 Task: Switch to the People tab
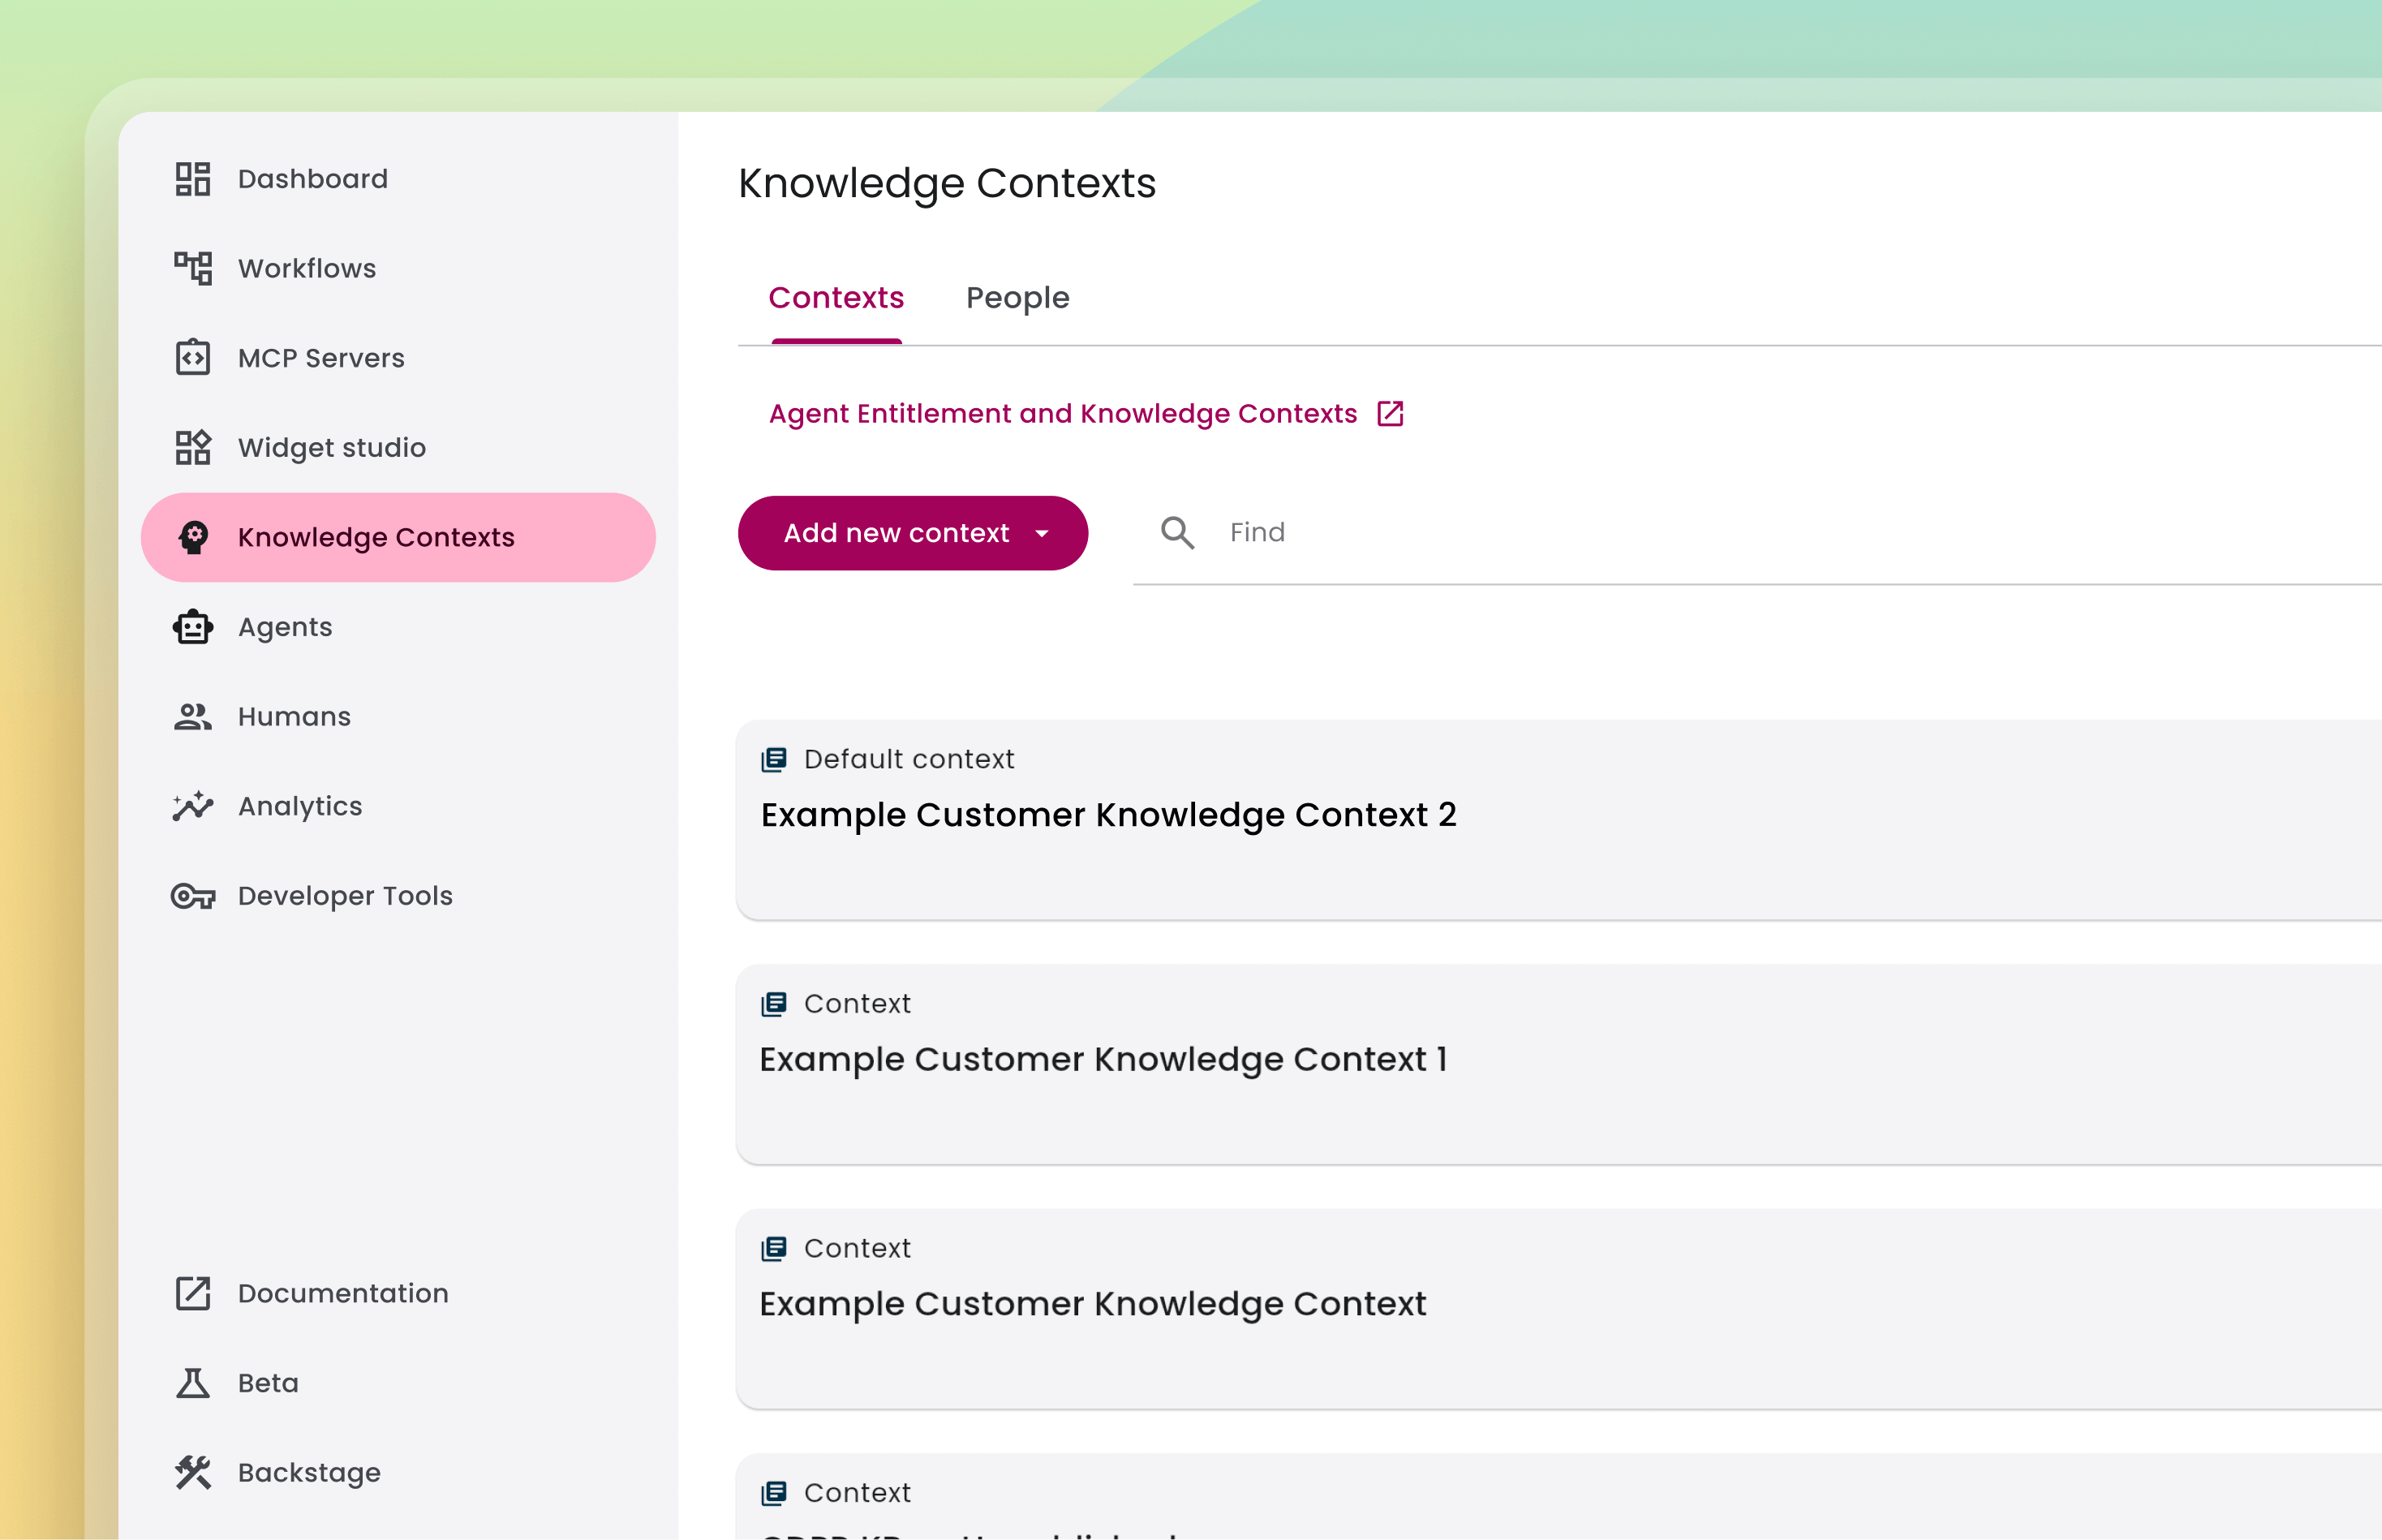(x=1017, y=298)
